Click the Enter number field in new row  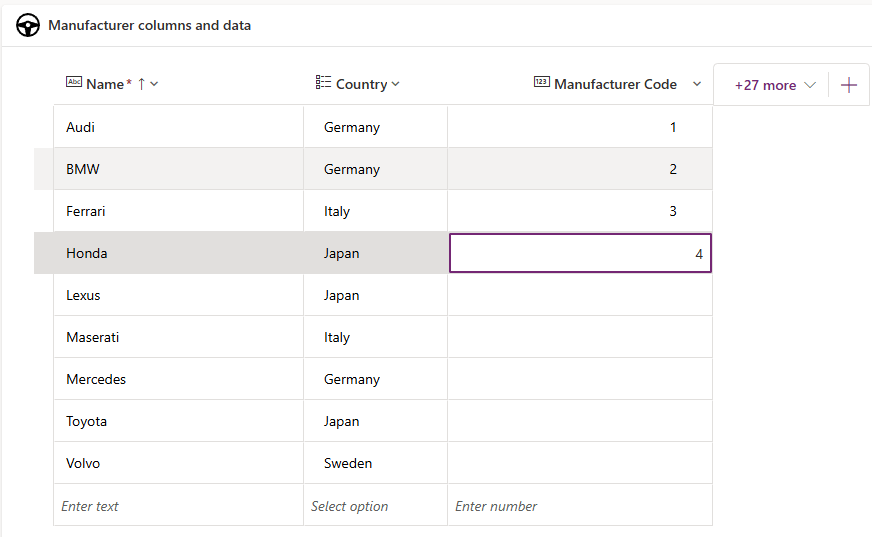[x=580, y=506]
